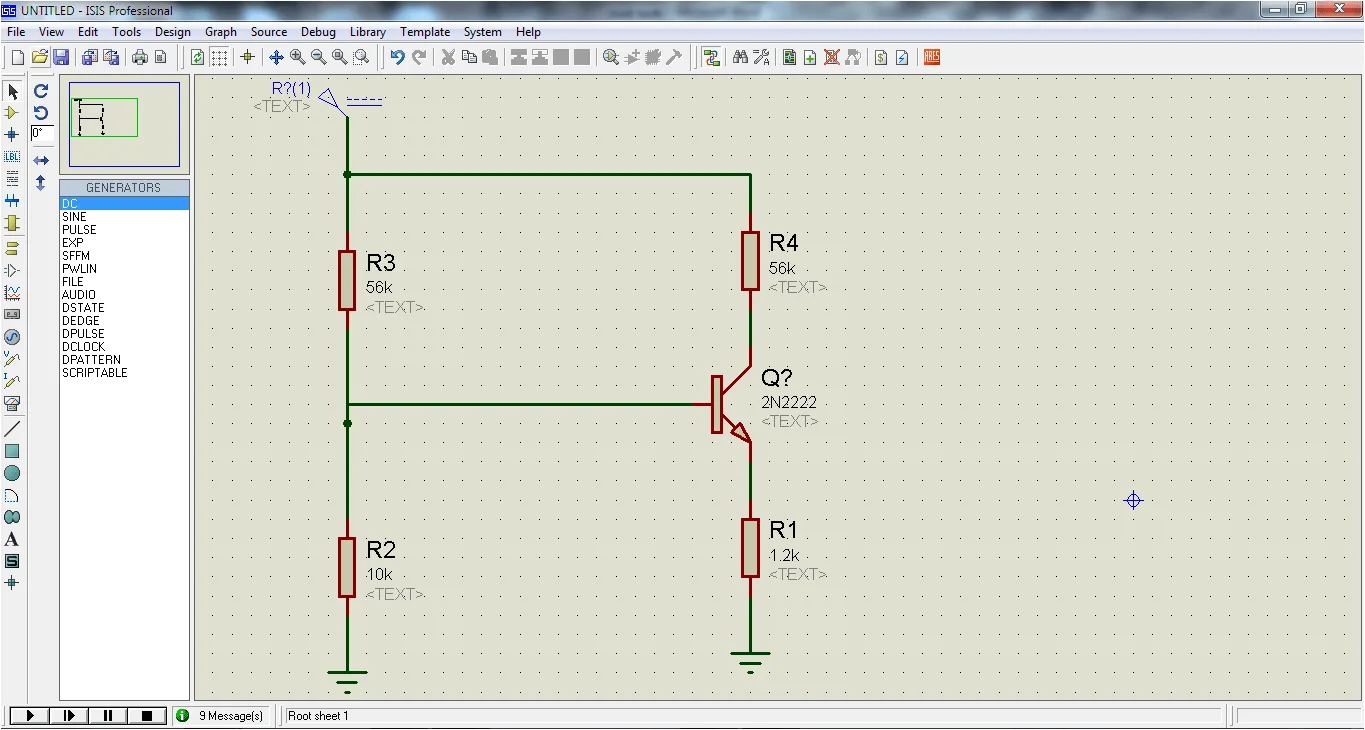The height and width of the screenshot is (730, 1365).
Task: Rotate anti-clockwise using the rotation icon
Action: (41, 113)
